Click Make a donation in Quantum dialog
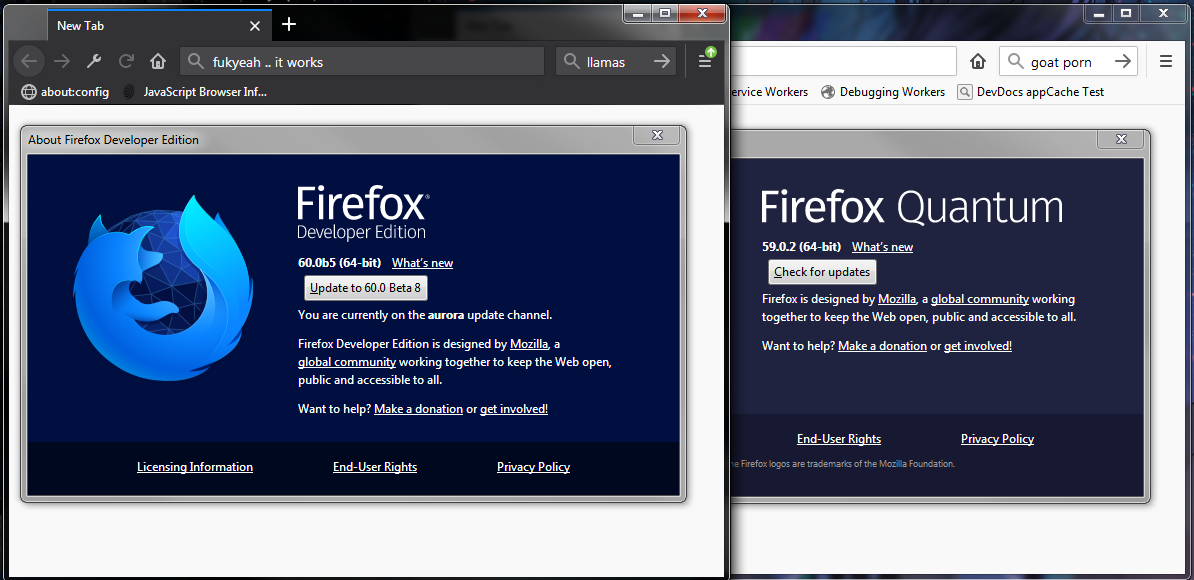 (x=883, y=346)
